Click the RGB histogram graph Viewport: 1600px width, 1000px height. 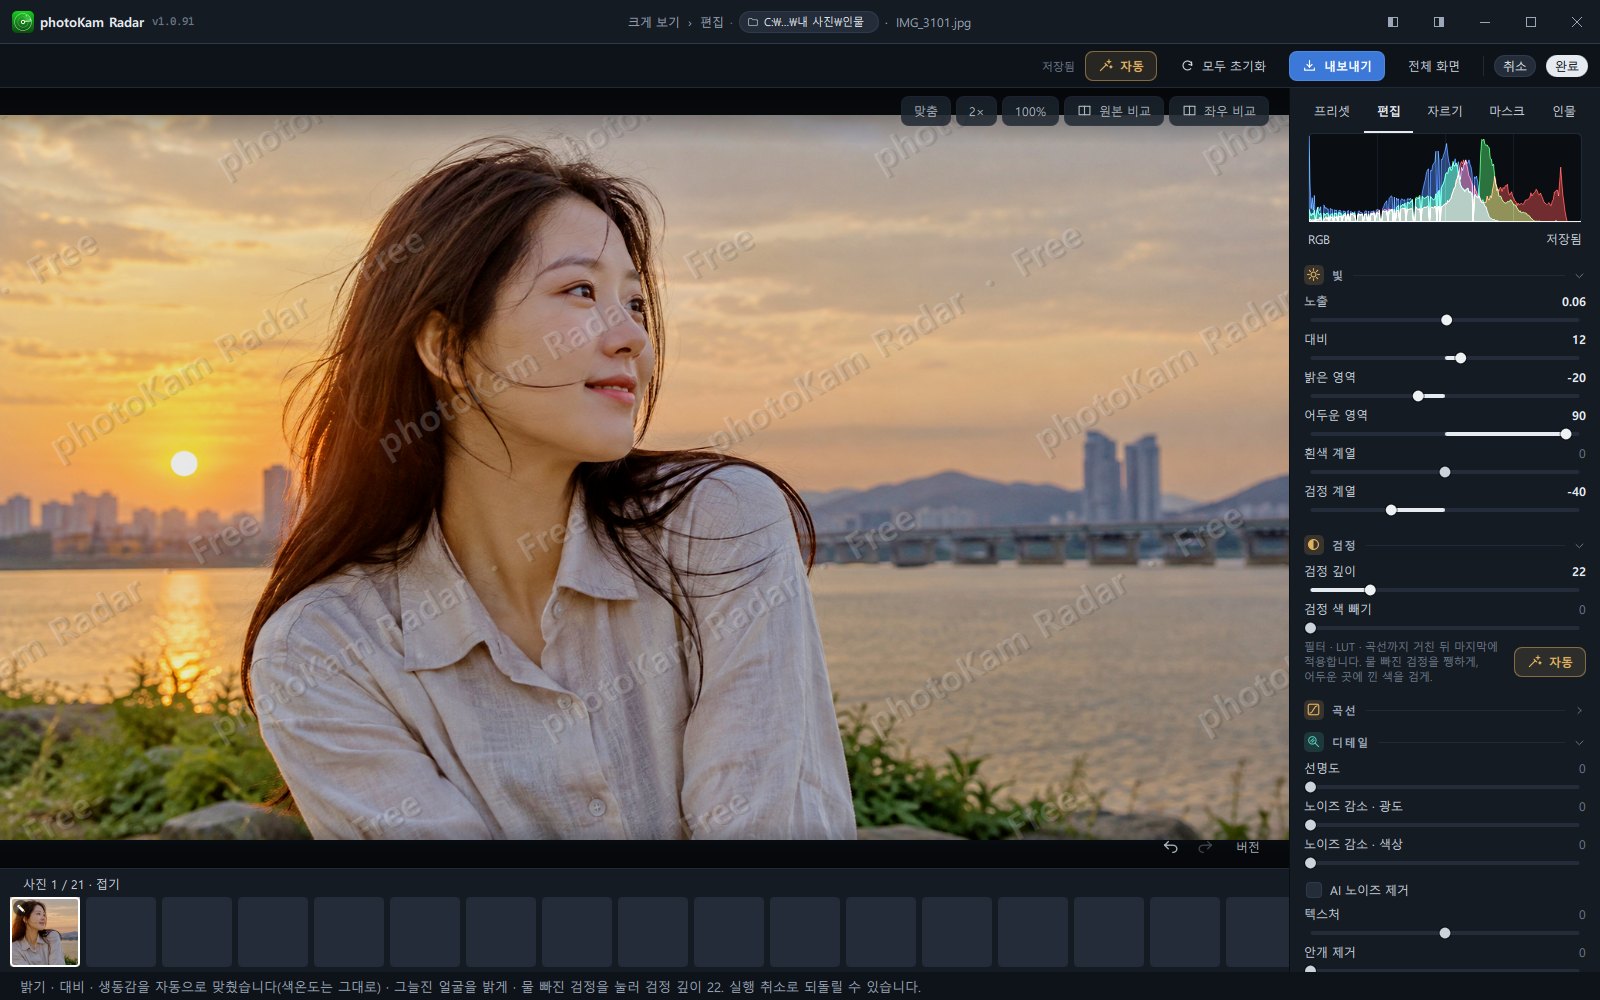pos(1445,178)
